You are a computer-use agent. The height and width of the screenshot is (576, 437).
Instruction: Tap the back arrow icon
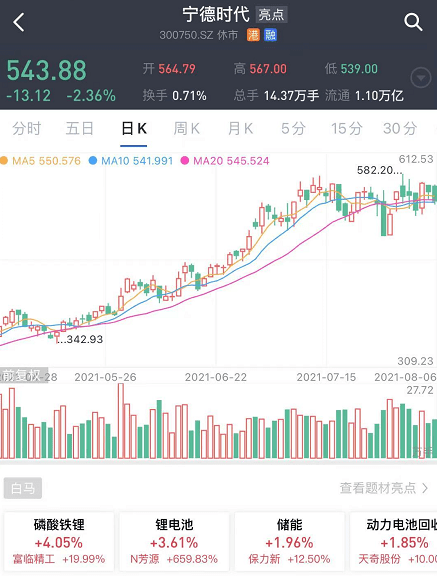pos(19,22)
